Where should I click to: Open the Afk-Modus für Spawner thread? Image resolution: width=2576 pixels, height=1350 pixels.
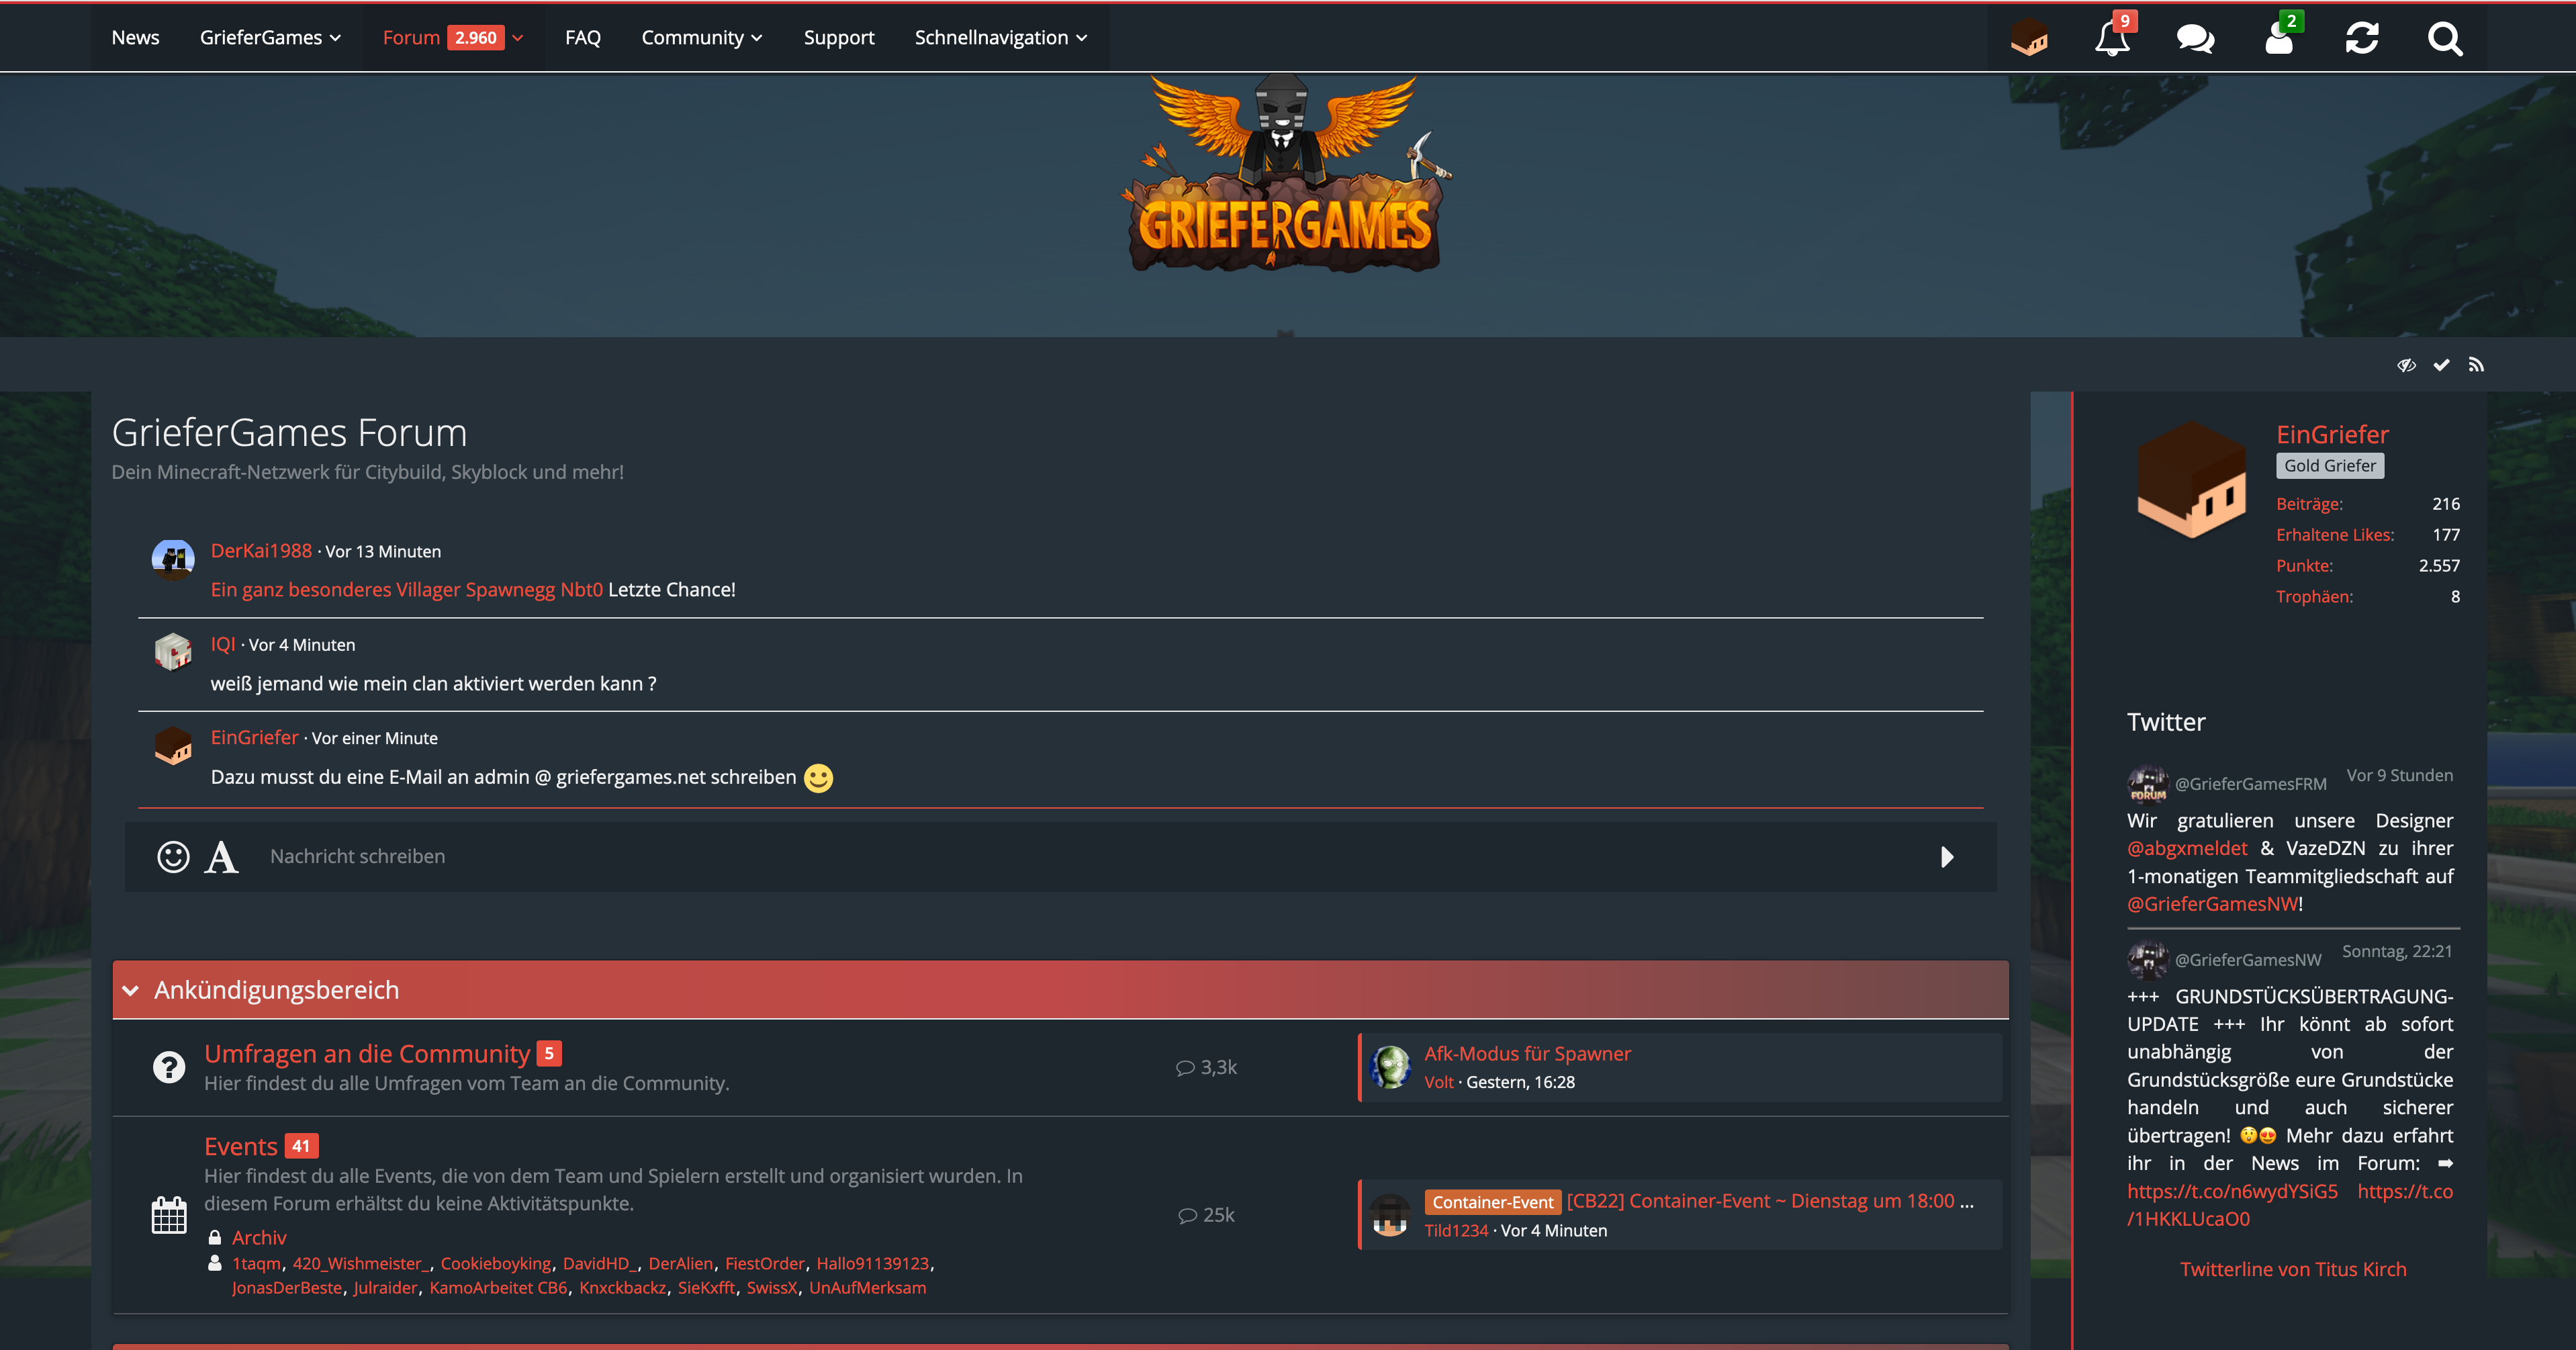(1527, 1054)
